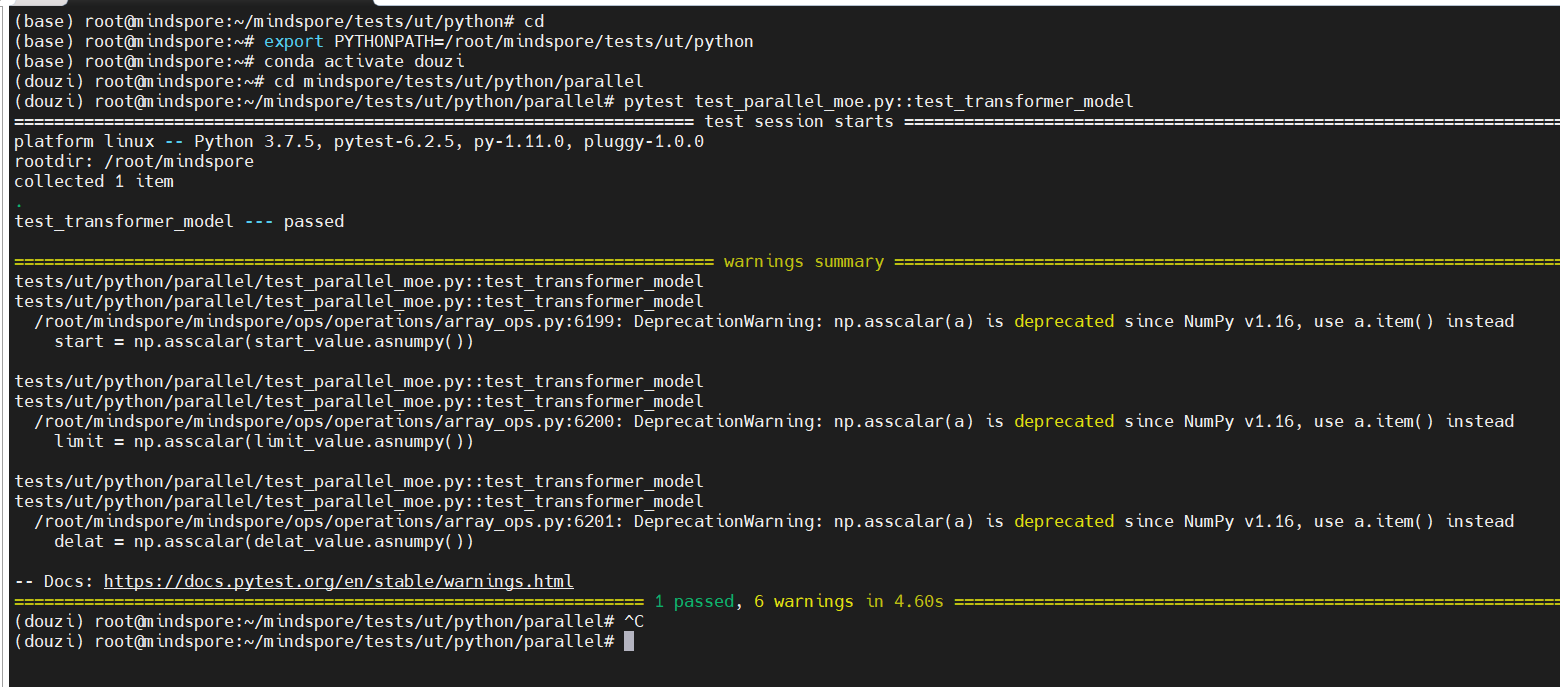
Task: Click the yellow "warnings summary" header
Action: tap(803, 261)
